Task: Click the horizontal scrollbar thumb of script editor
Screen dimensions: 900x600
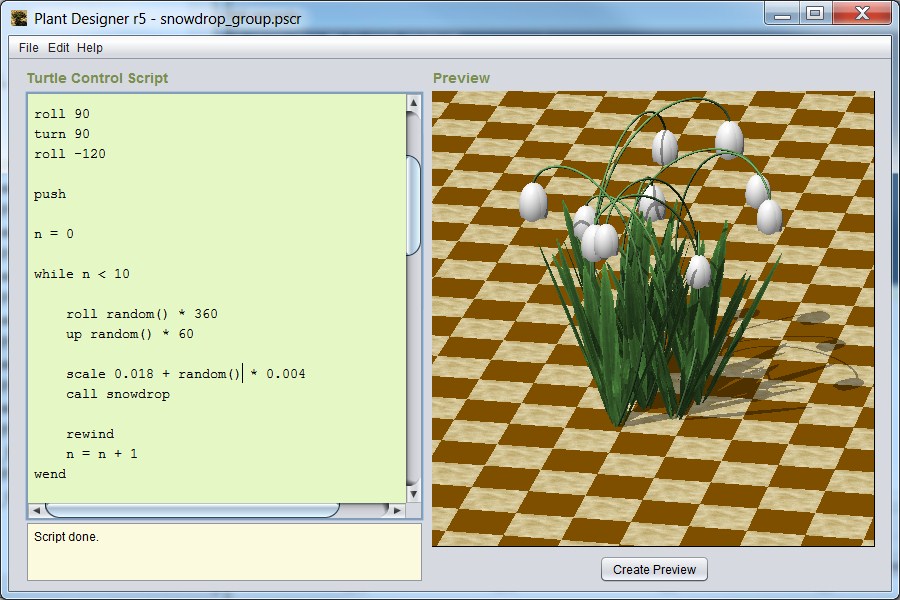Action: [x=192, y=510]
